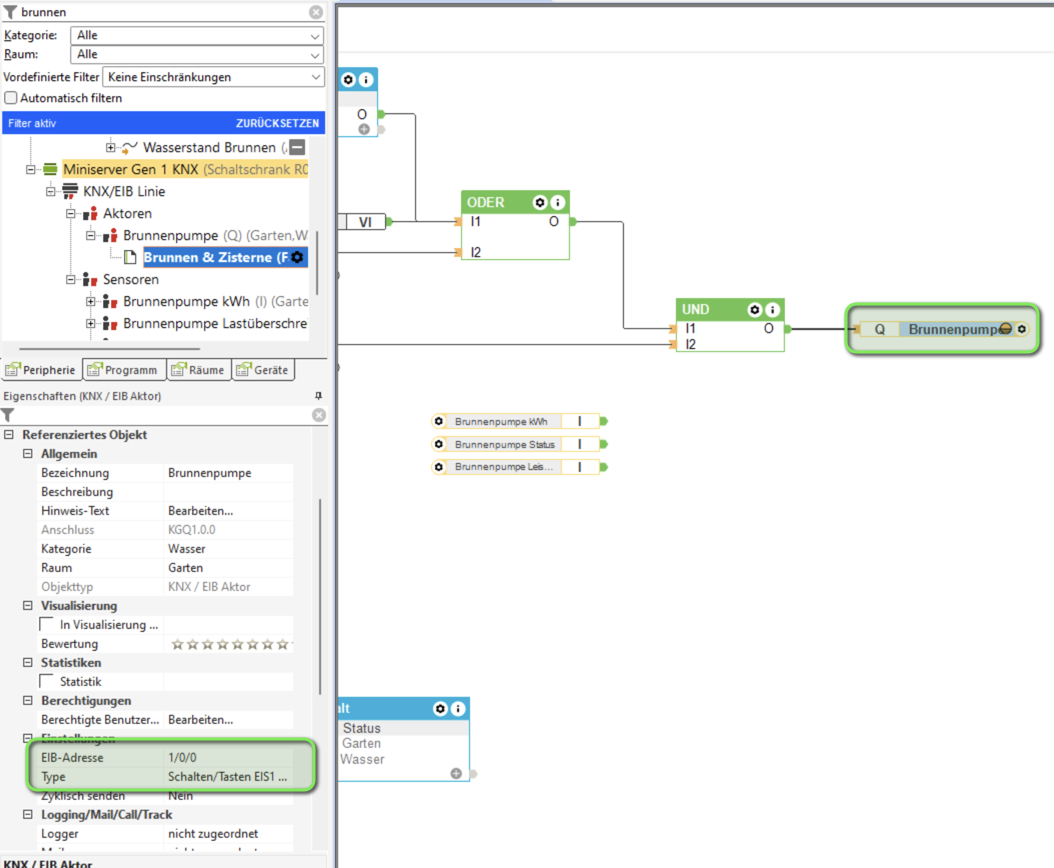The width and height of the screenshot is (1054, 868).
Task: Switch to the Räume tab
Action: click(198, 370)
